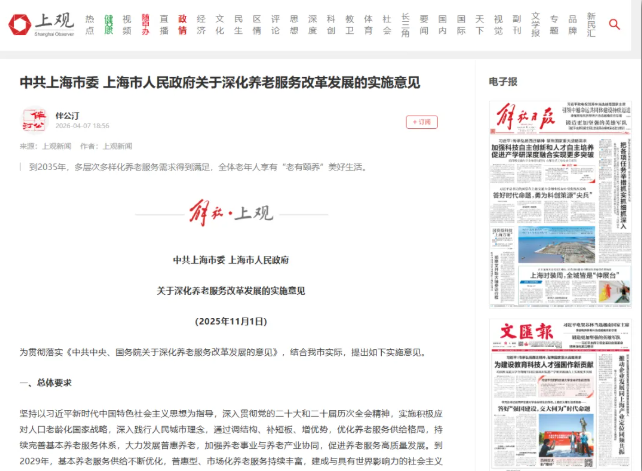The image size is (642, 471).
Task: Open the 品牌 navigation item
Action: pos(573,25)
